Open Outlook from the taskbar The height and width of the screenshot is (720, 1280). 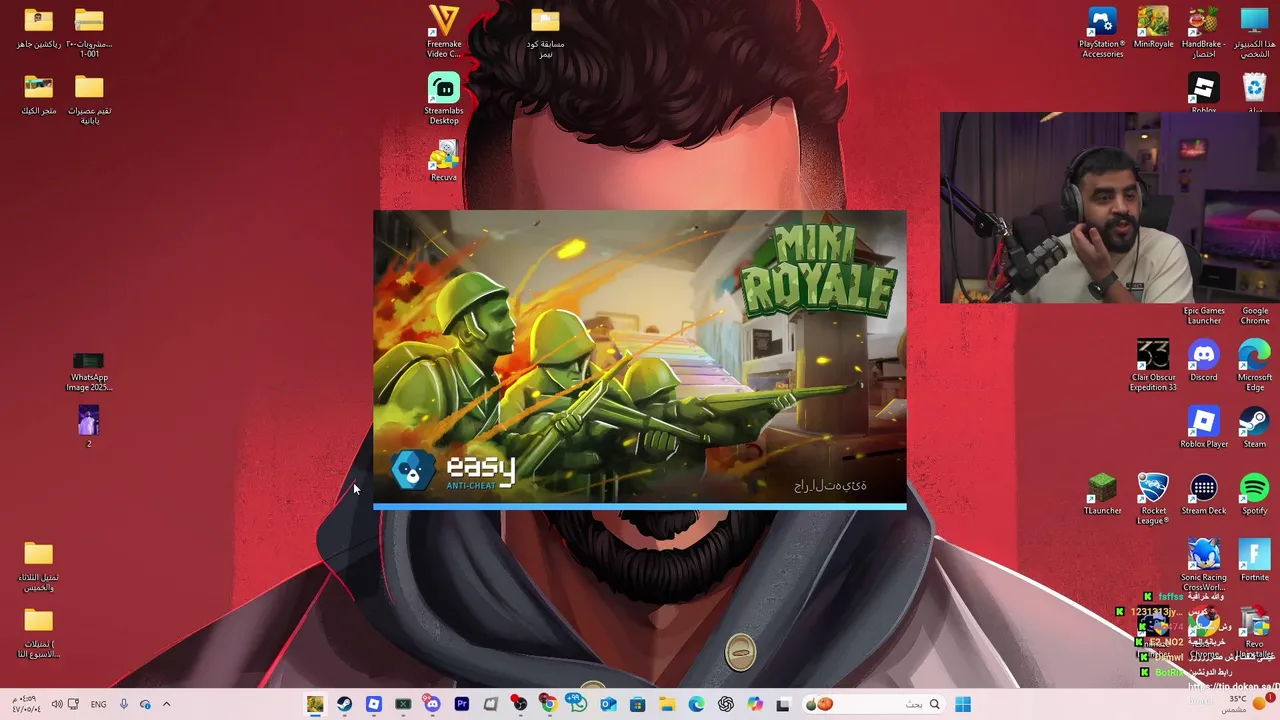pos(608,704)
